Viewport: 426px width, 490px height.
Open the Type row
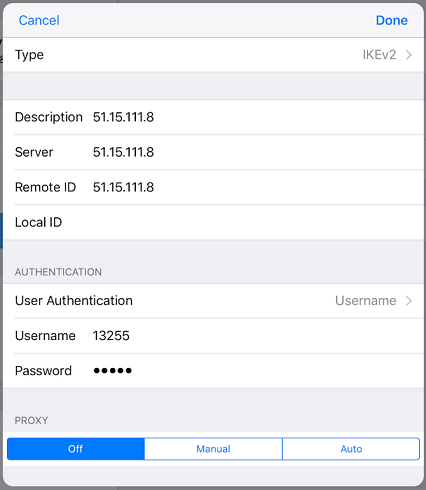pyautogui.click(x=213, y=55)
